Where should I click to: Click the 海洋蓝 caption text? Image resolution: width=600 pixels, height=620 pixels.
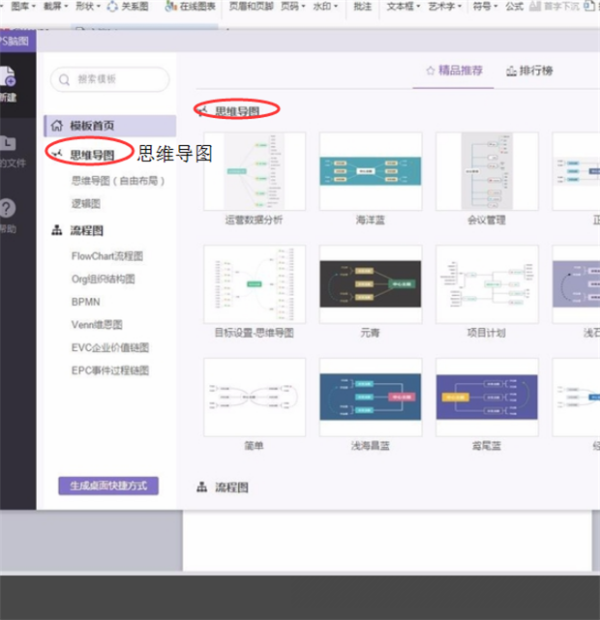point(370,220)
